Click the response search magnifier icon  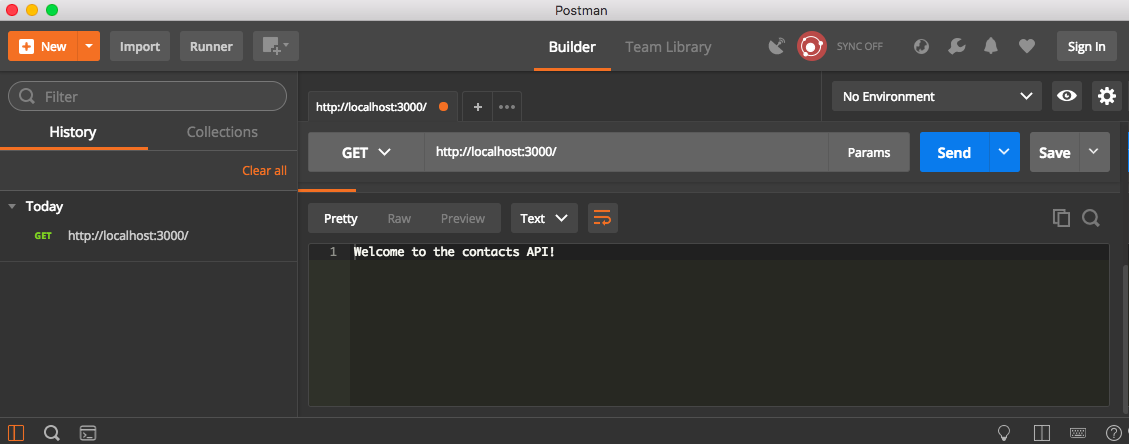click(1091, 218)
